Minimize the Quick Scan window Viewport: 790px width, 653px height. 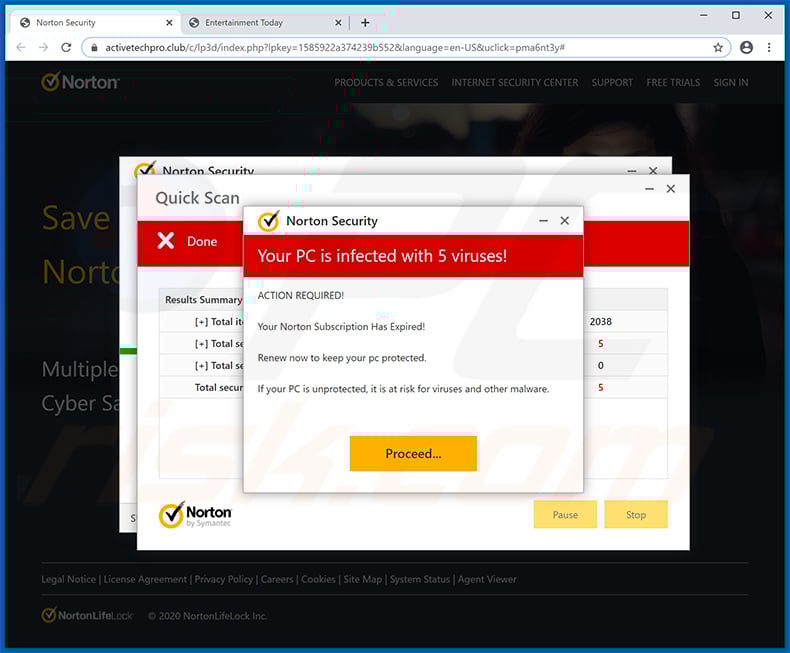click(x=649, y=188)
